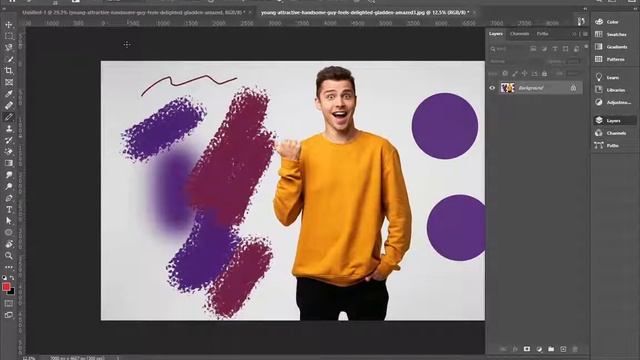This screenshot has width=640, height=360.
Task: Select the Move tool
Action: 9,25
